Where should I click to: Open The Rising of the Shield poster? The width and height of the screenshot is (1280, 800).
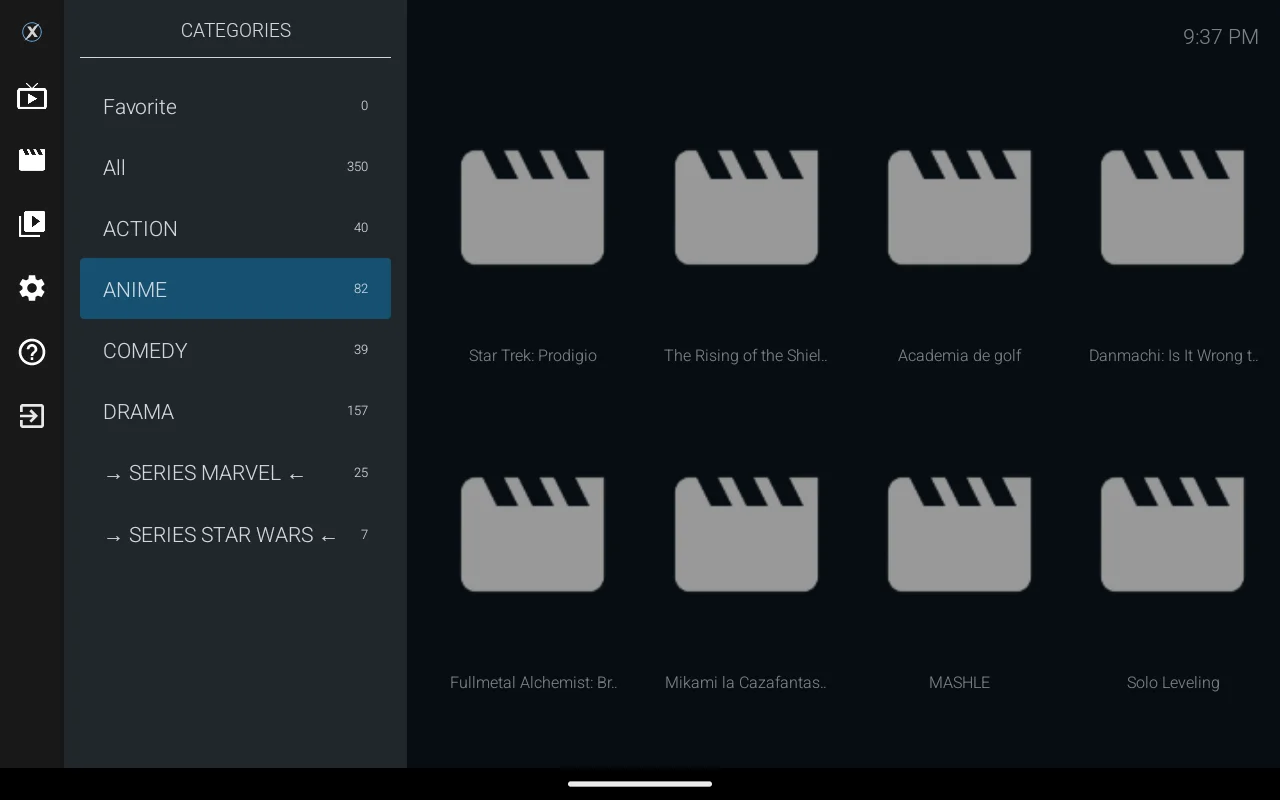746,207
